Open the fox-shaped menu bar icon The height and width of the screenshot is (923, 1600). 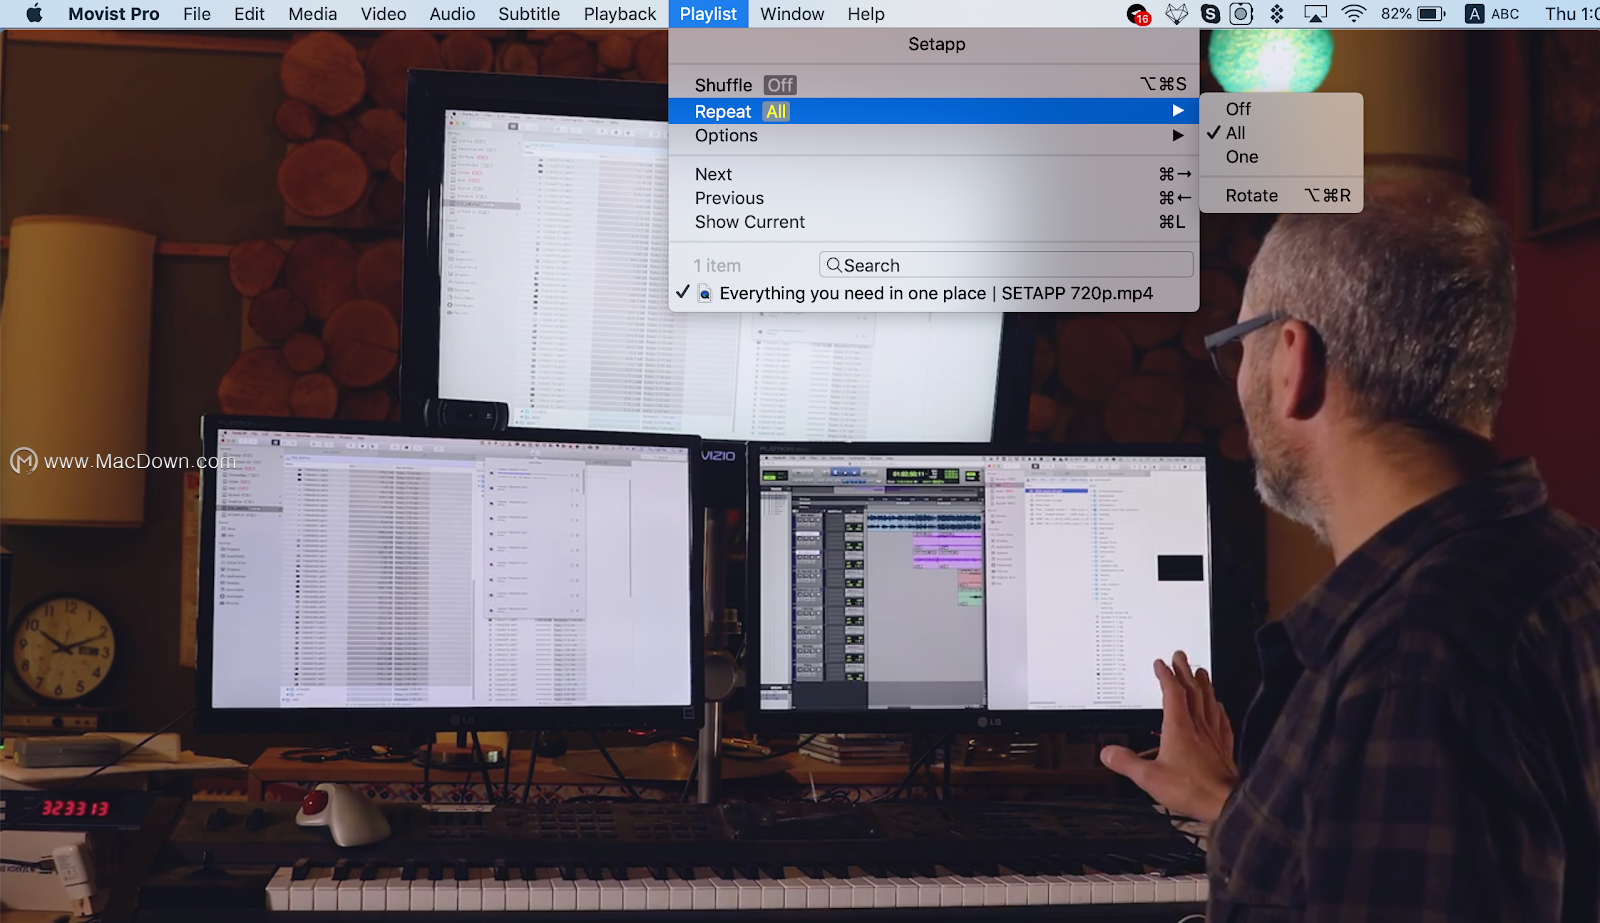click(1177, 14)
